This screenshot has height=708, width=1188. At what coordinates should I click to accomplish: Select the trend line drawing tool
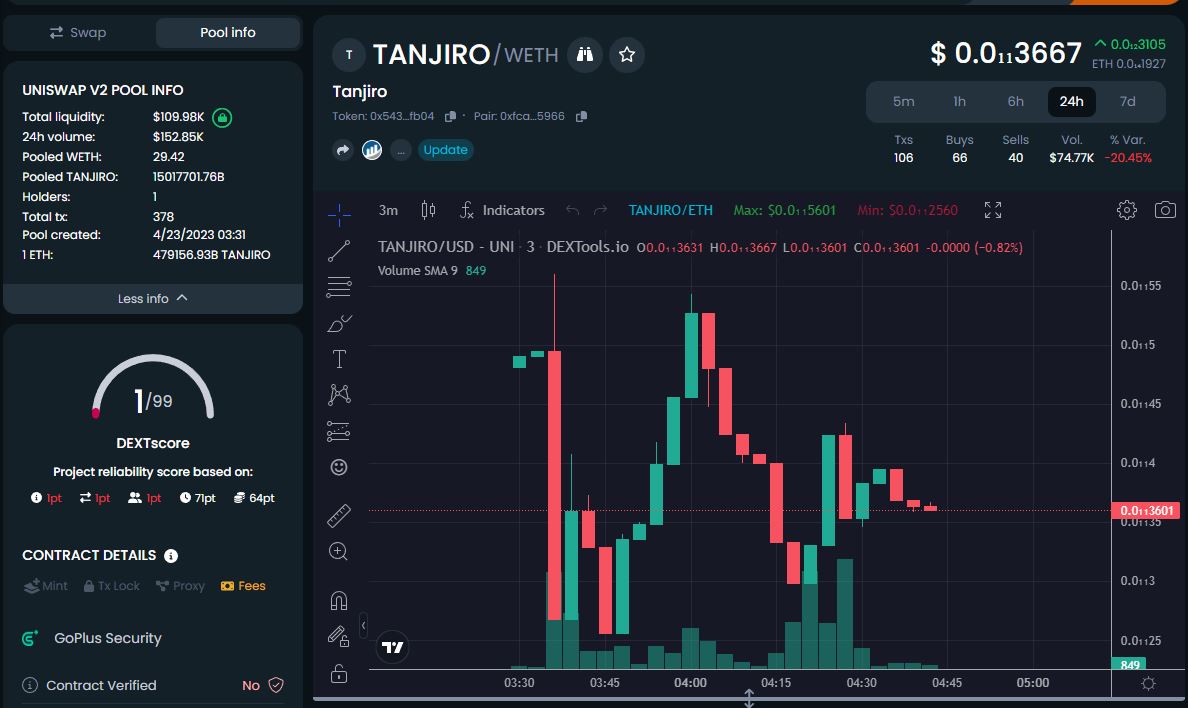click(339, 251)
